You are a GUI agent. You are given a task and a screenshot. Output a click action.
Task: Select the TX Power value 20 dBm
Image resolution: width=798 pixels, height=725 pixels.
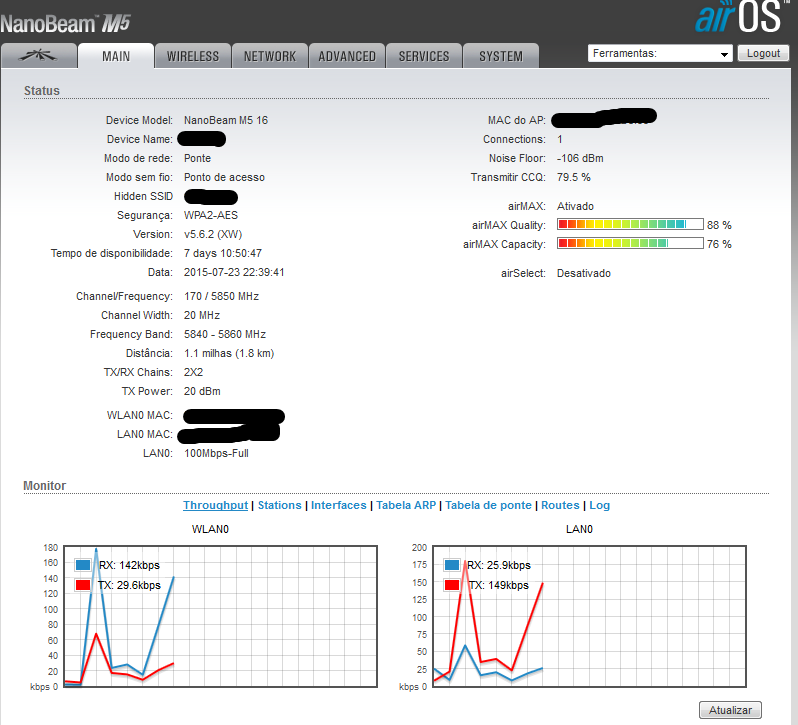coord(202,391)
